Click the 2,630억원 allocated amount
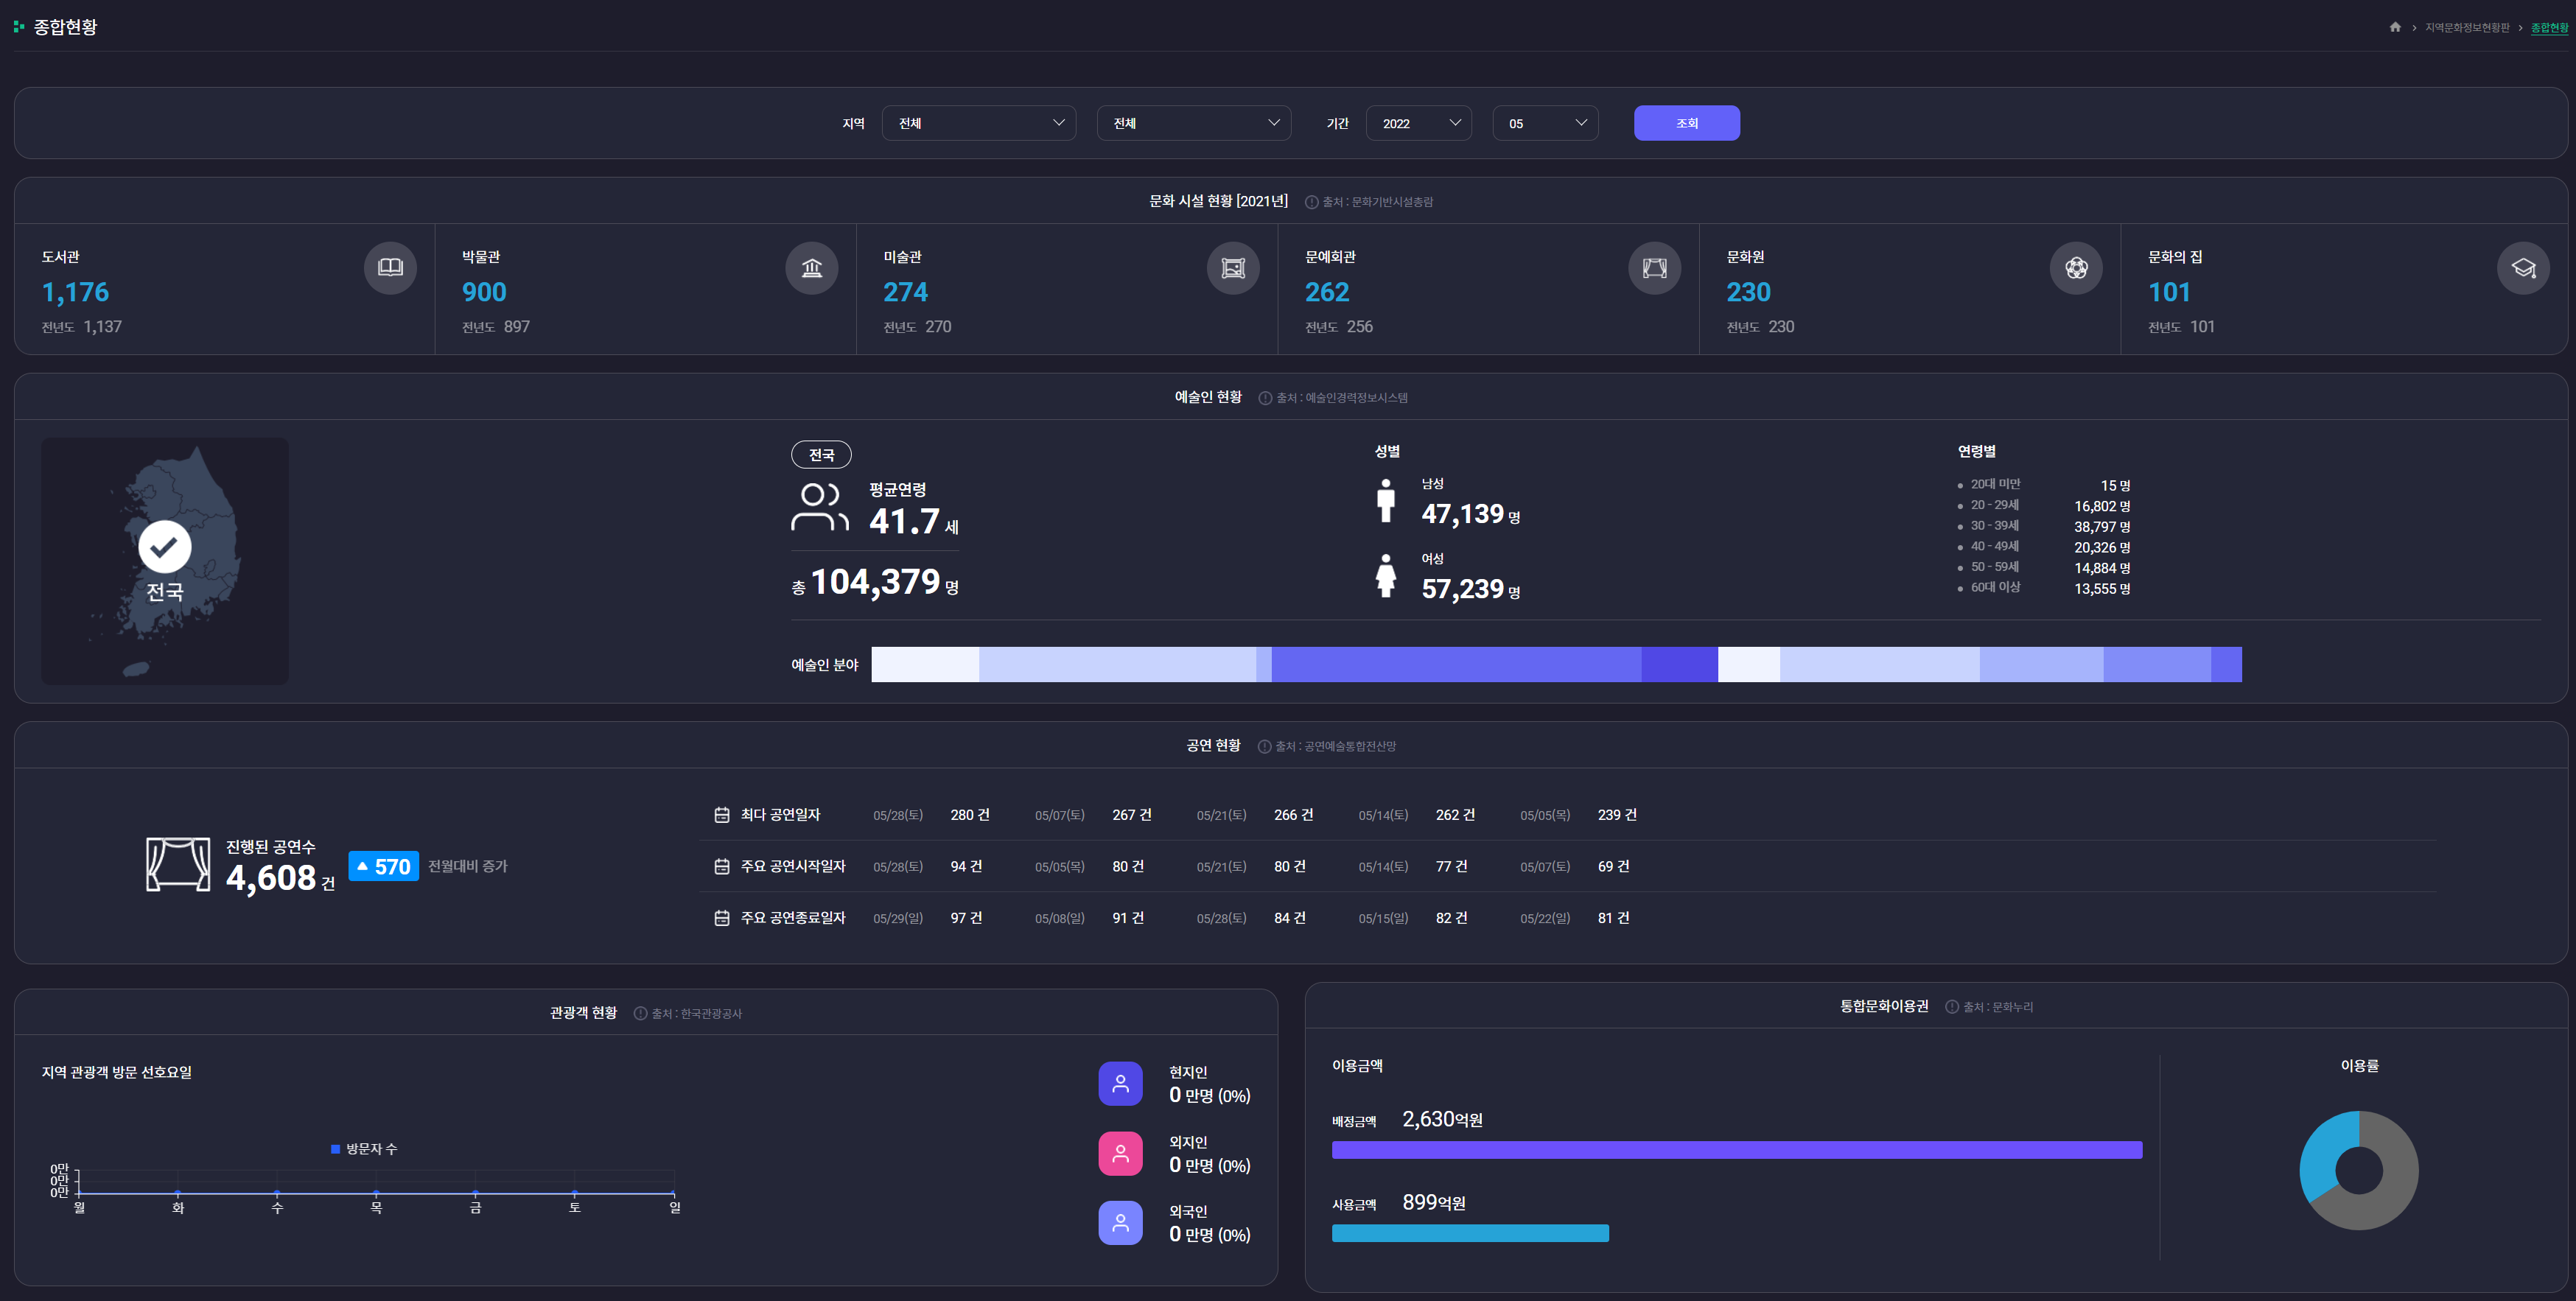This screenshot has width=2576, height=1301. (1442, 1119)
